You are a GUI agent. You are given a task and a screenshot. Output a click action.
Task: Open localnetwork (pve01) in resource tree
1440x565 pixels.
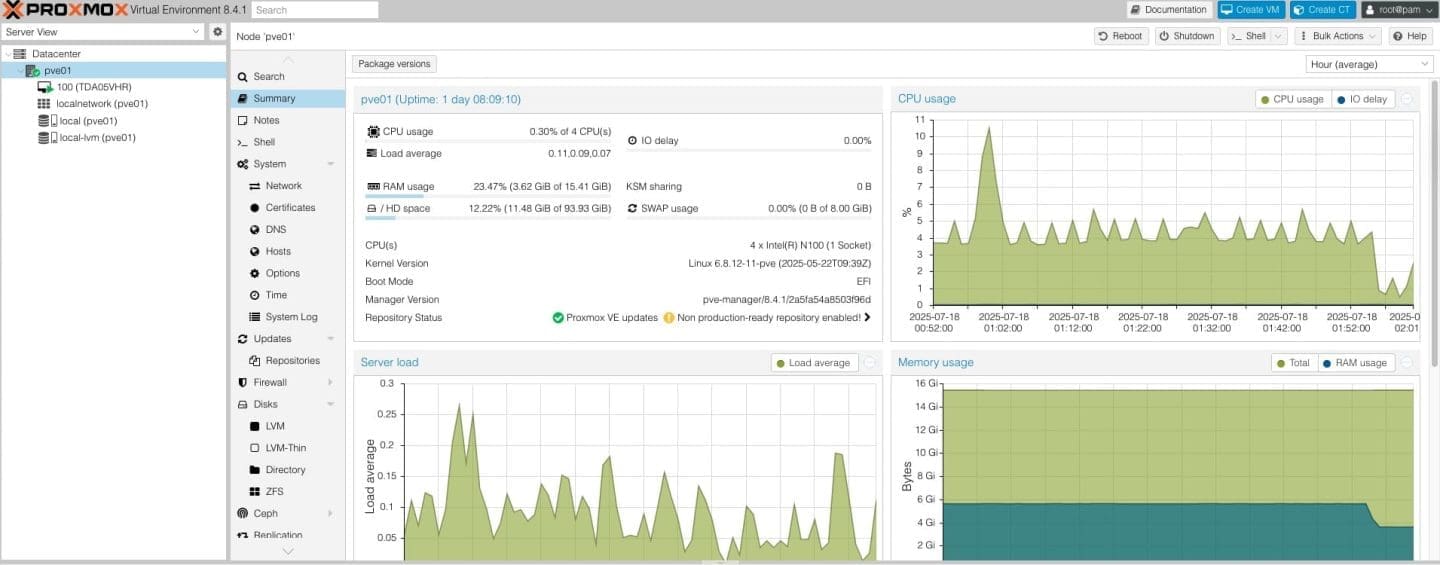tap(101, 104)
